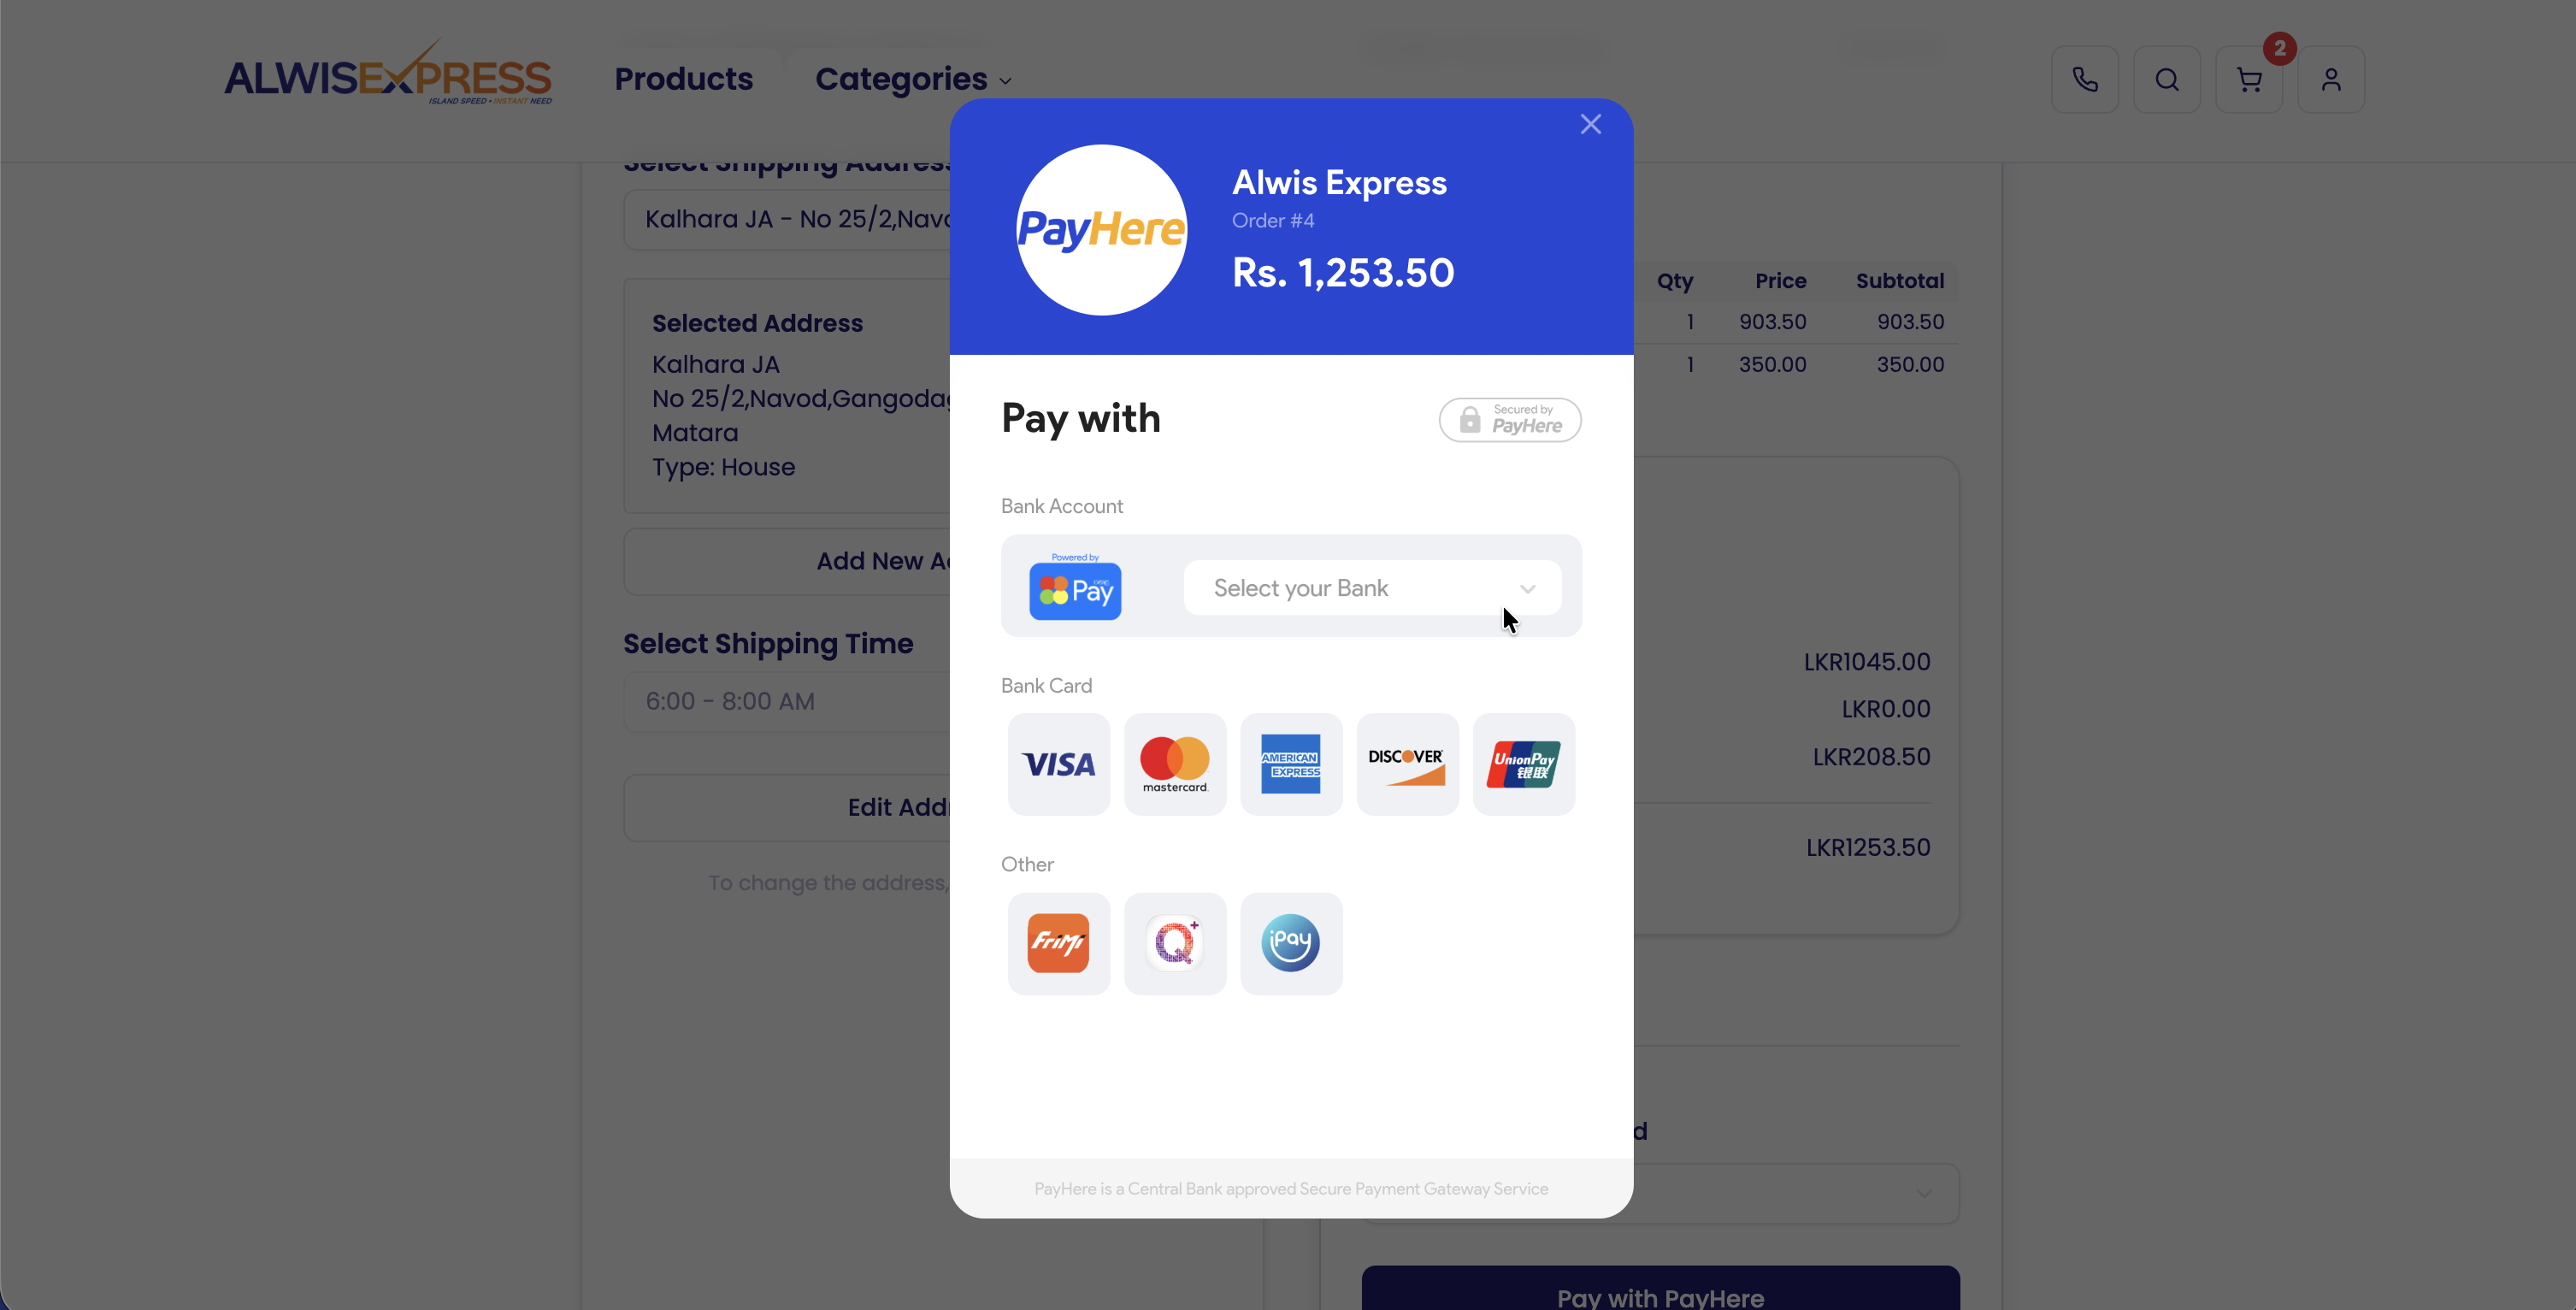Select Mastercard as payment method
Screen dimensions: 2576x1310
click(x=1175, y=764)
